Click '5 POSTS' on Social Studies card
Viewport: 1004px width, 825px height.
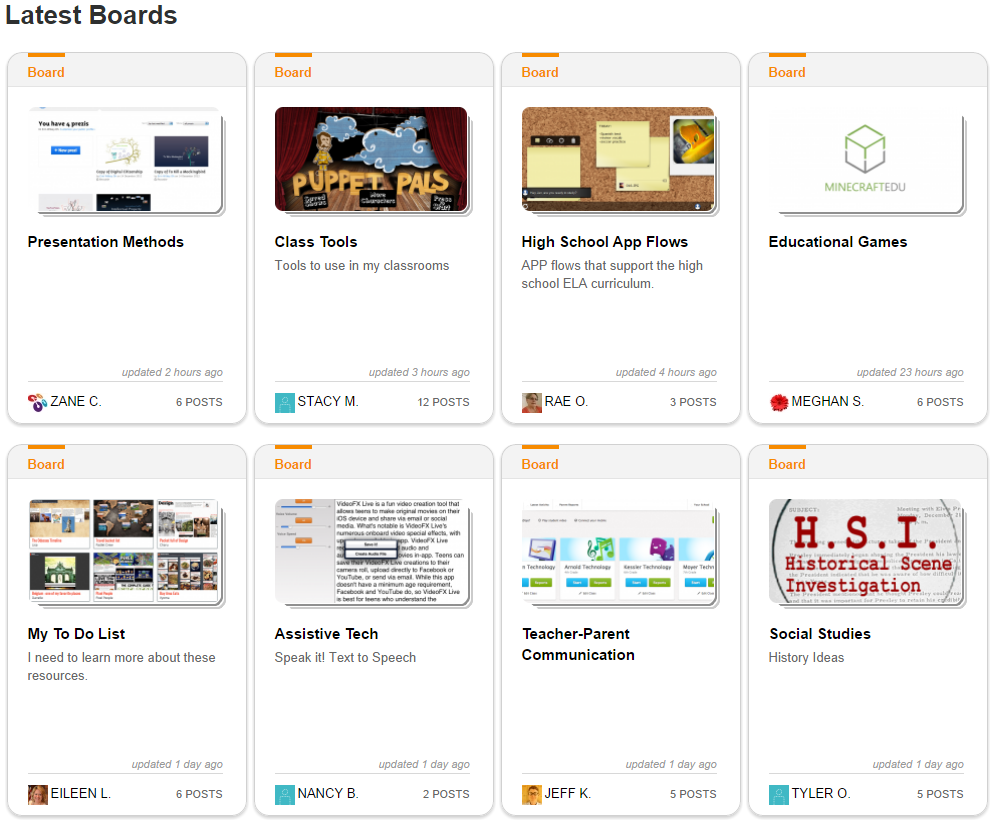click(x=940, y=794)
